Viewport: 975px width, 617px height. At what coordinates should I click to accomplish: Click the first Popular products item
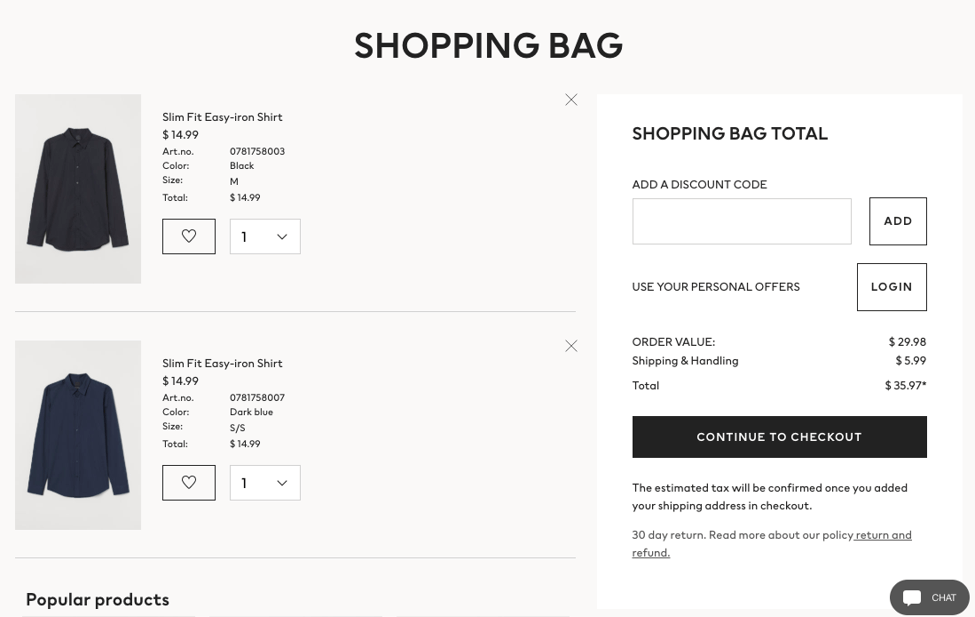(x=109, y=614)
